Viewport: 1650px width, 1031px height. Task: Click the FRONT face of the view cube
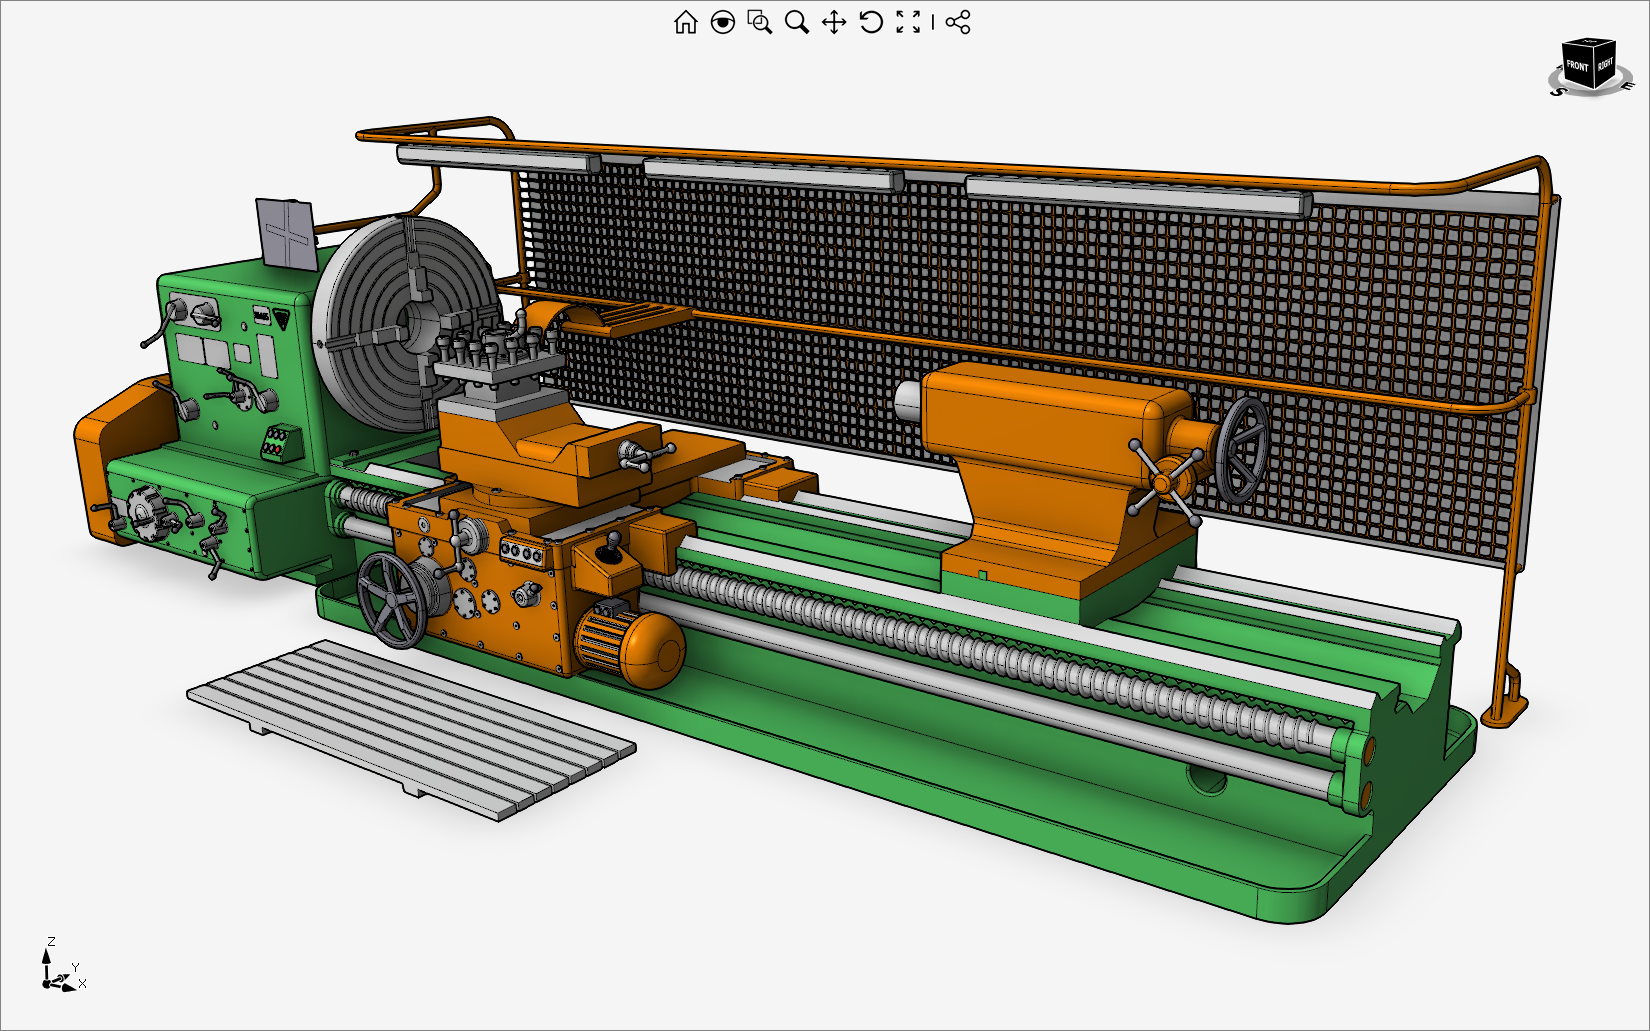click(x=1577, y=66)
